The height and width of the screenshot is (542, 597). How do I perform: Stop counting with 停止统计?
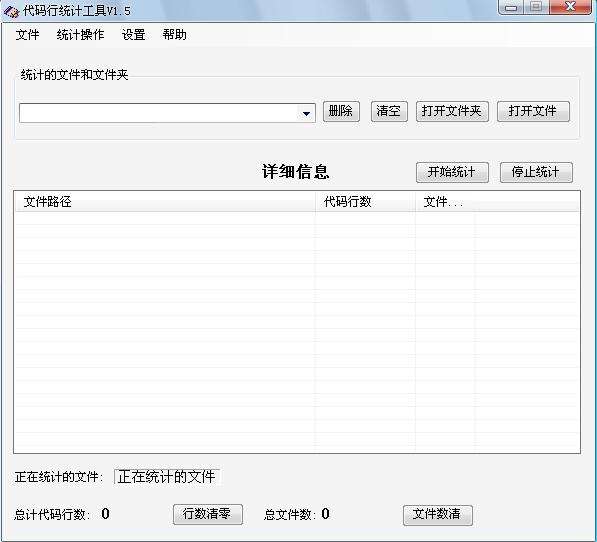536,172
